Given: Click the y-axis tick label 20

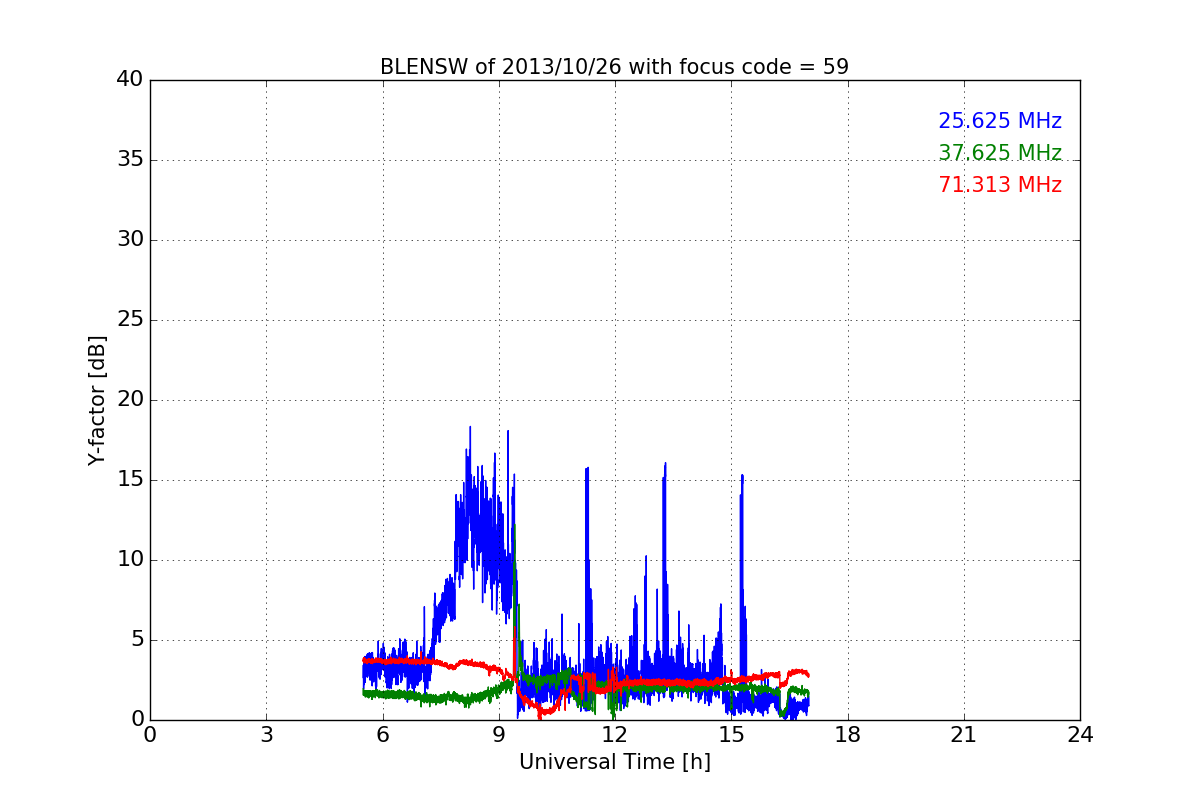Looking at the screenshot, I should pos(129,400).
